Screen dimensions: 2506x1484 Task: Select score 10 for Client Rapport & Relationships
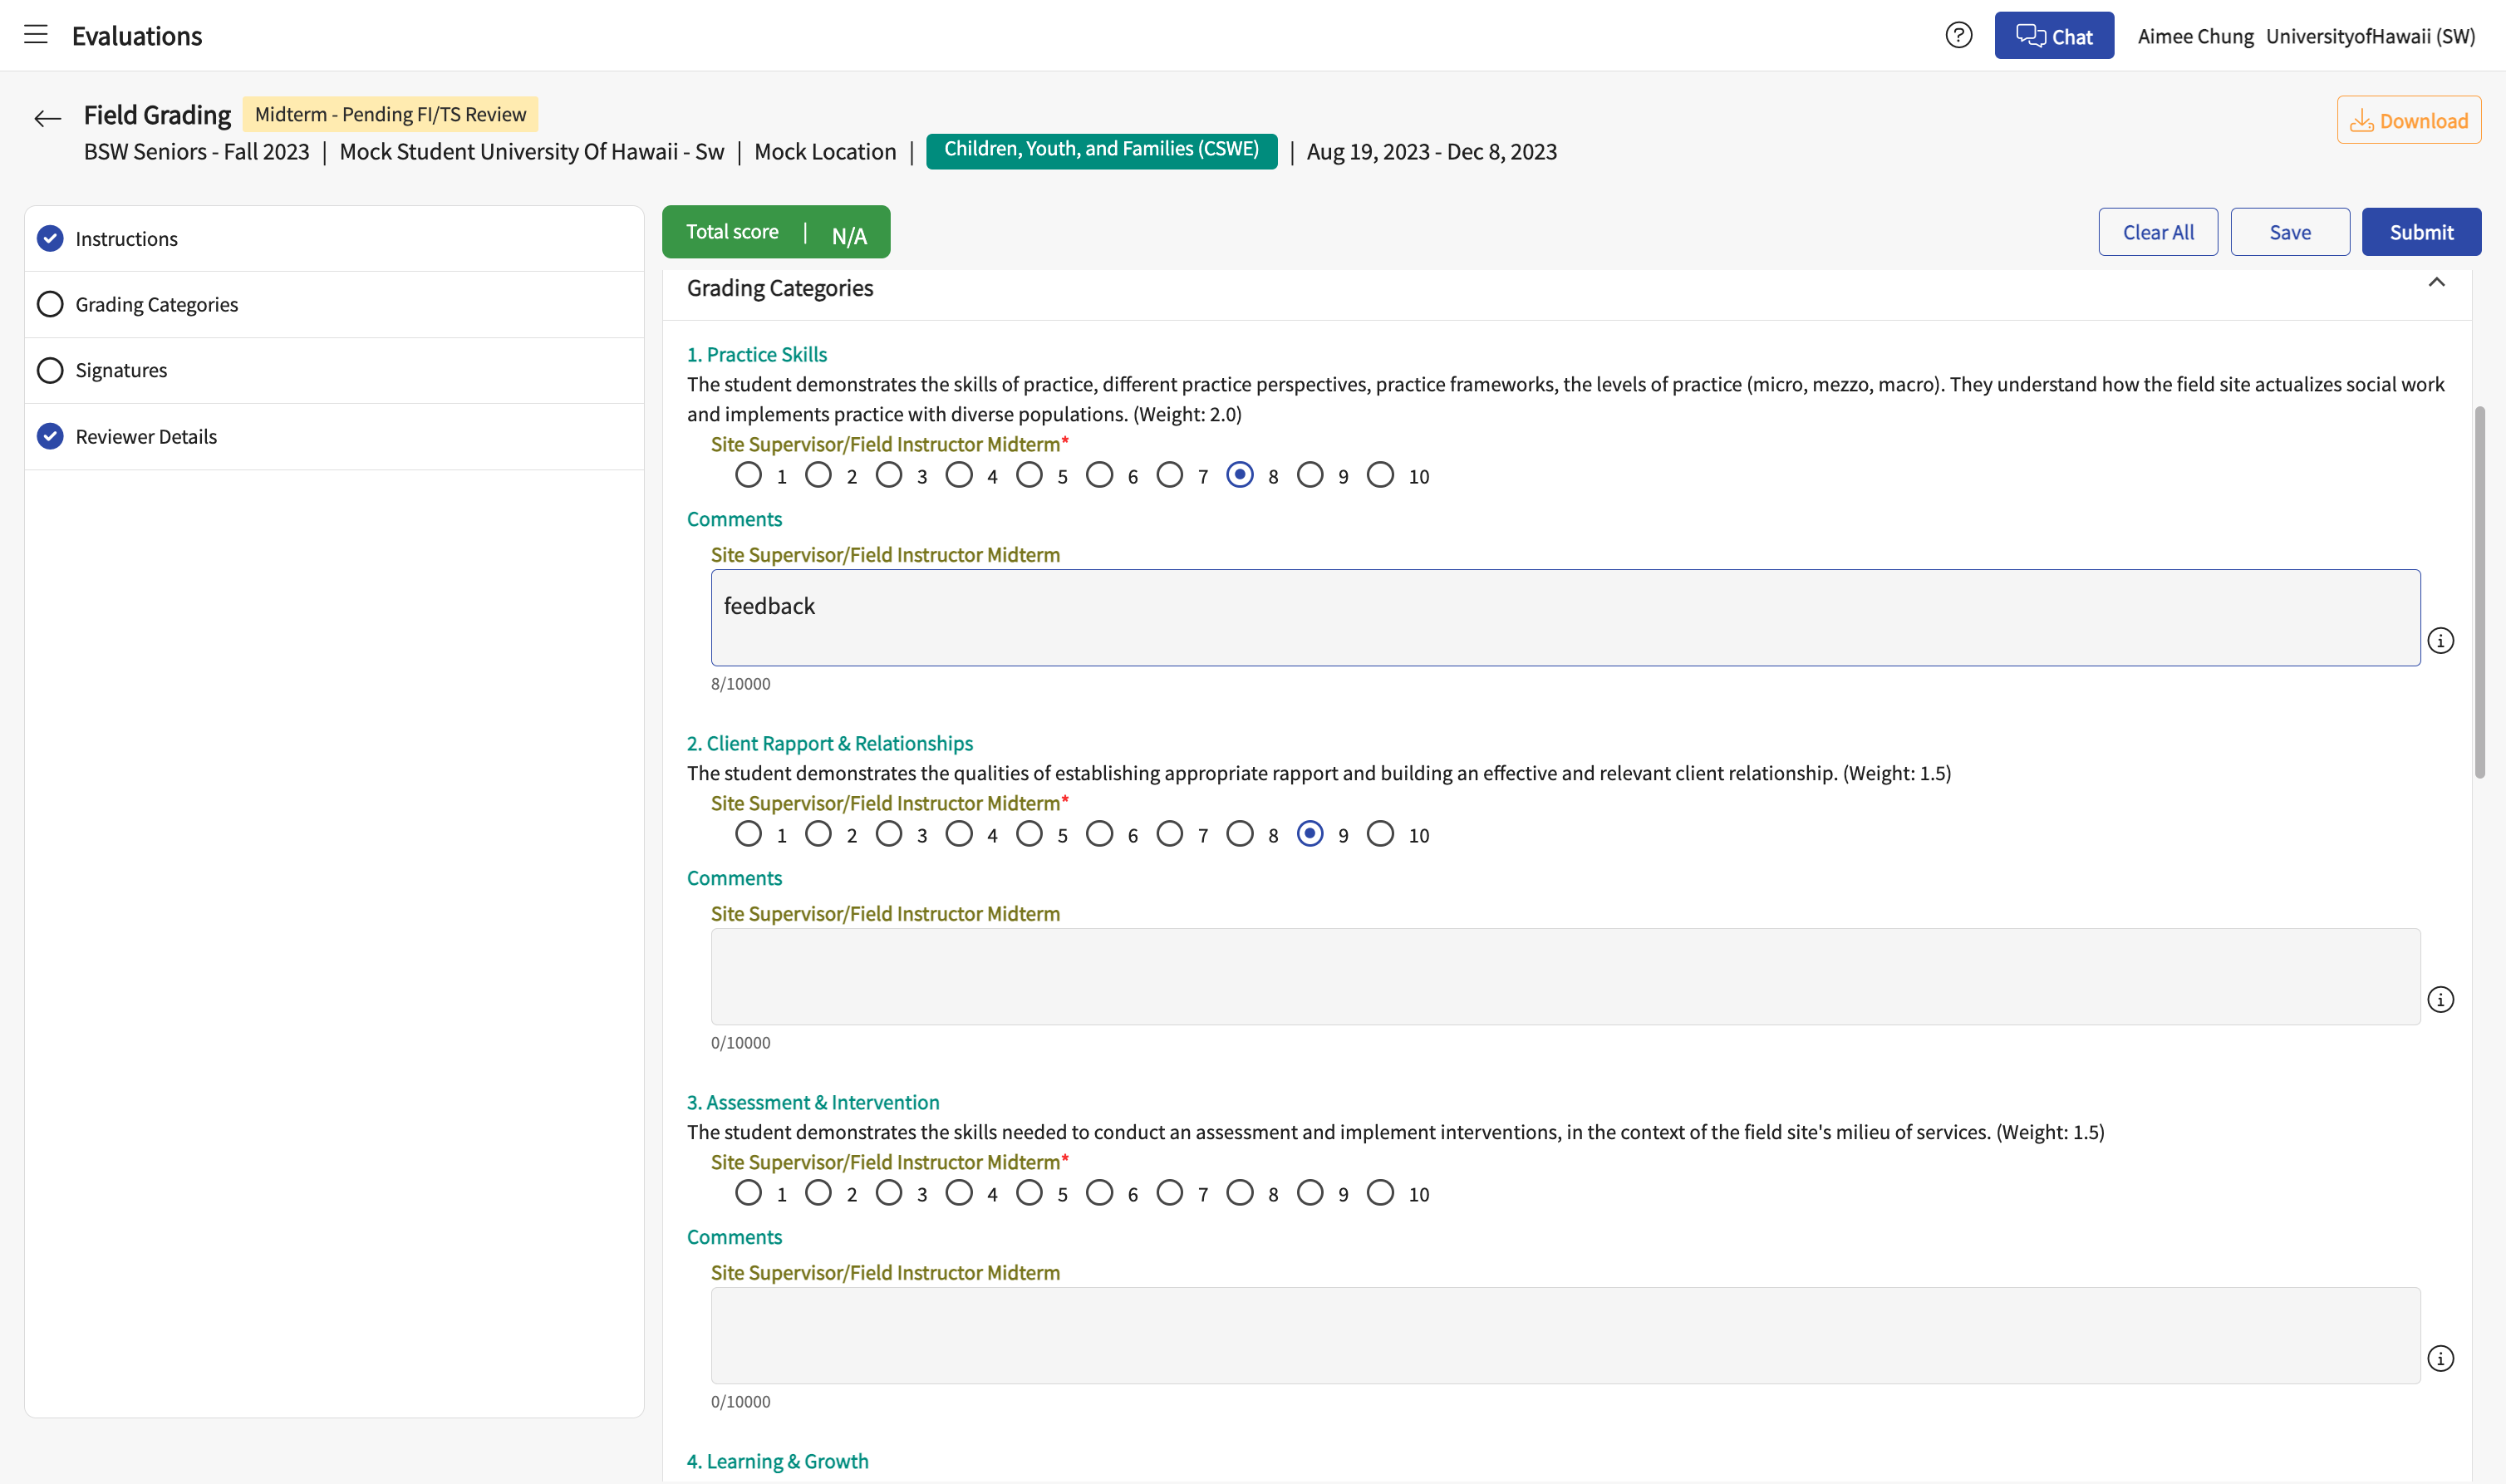(x=1380, y=833)
